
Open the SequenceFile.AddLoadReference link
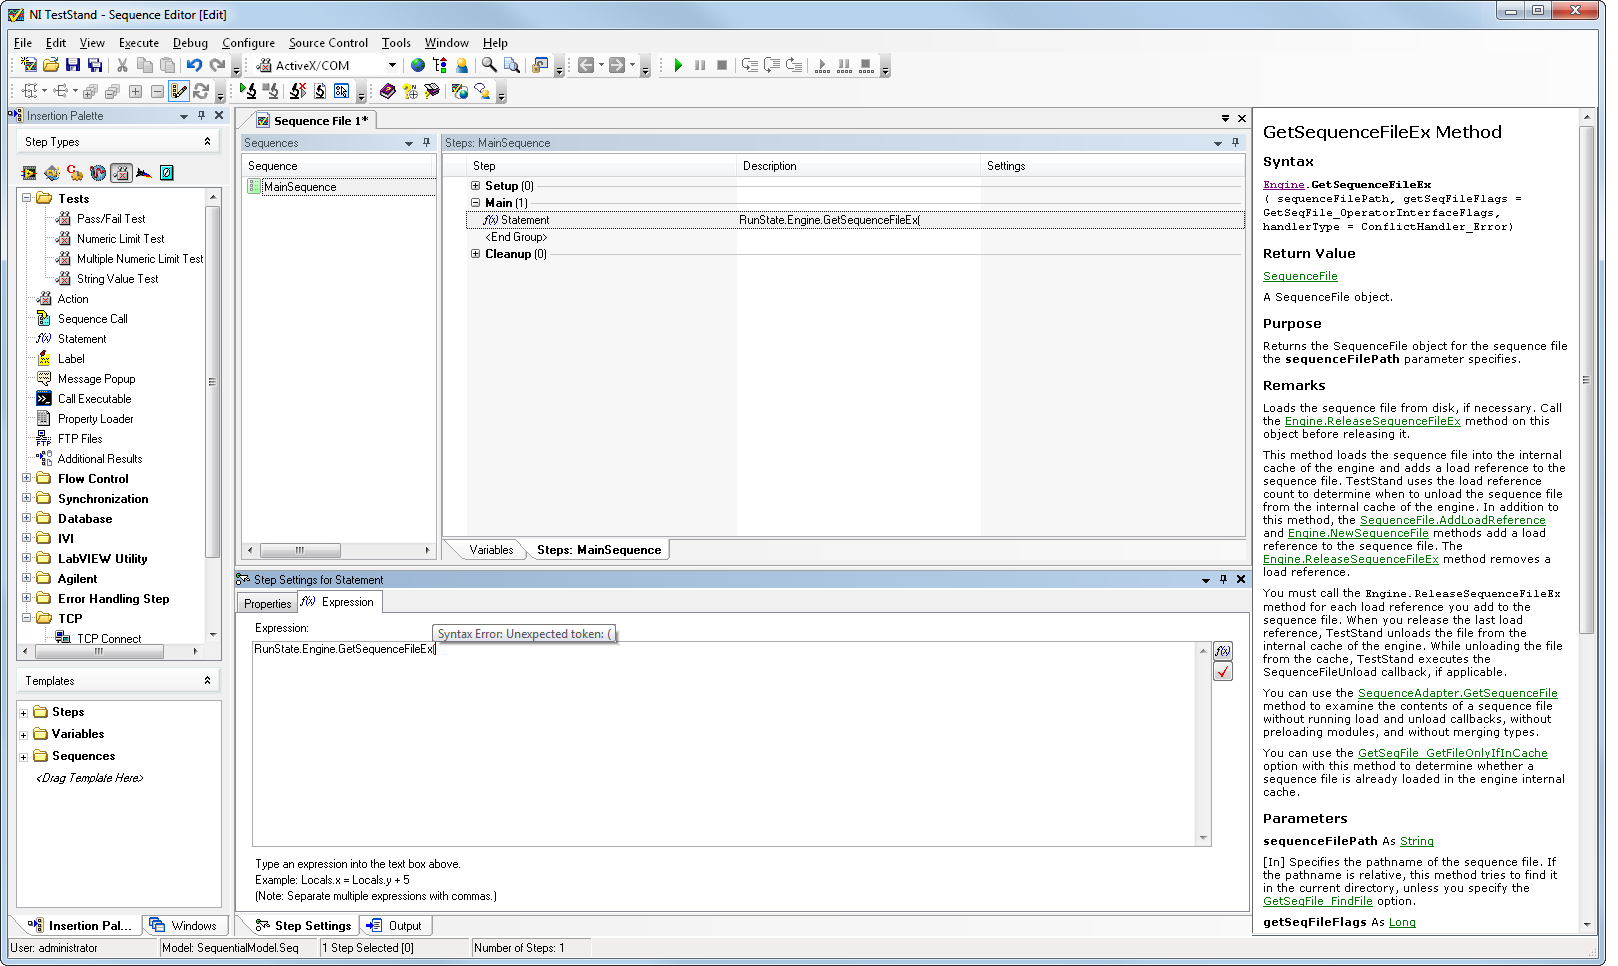point(1453,520)
